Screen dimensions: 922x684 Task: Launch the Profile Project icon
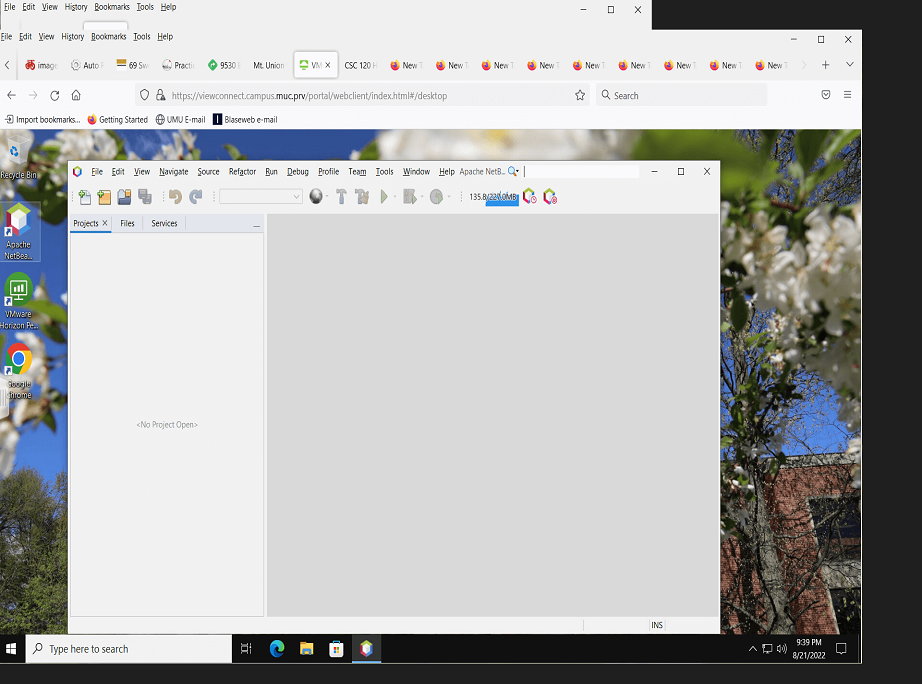click(436, 196)
